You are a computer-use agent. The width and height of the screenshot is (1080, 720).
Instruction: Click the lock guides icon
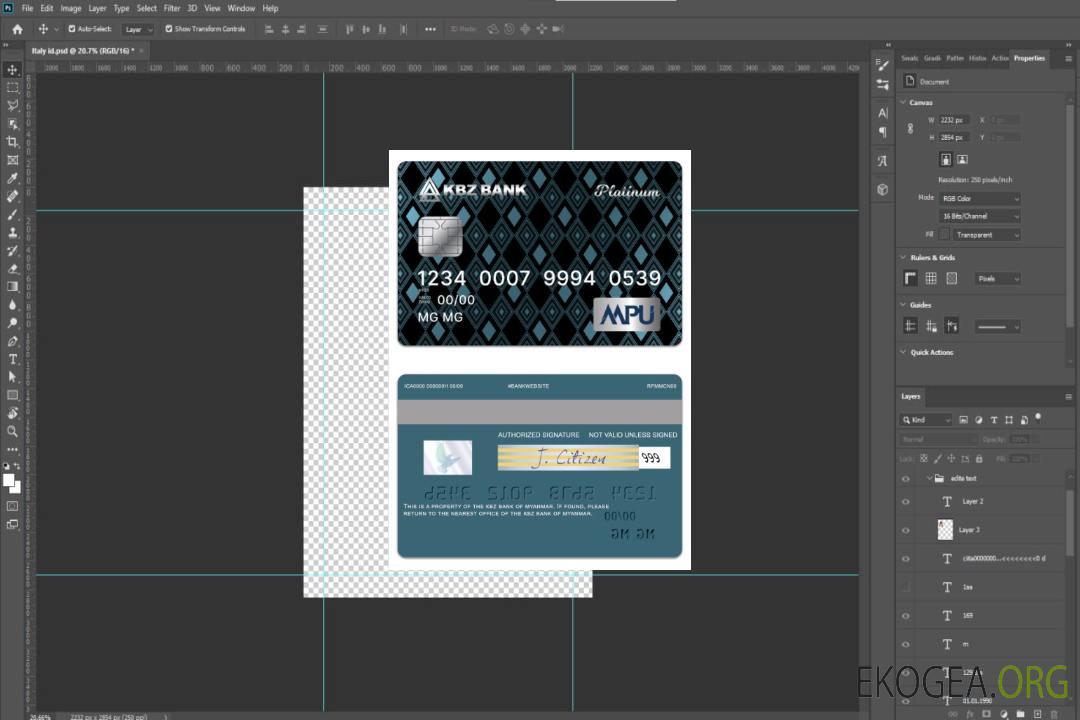931,327
